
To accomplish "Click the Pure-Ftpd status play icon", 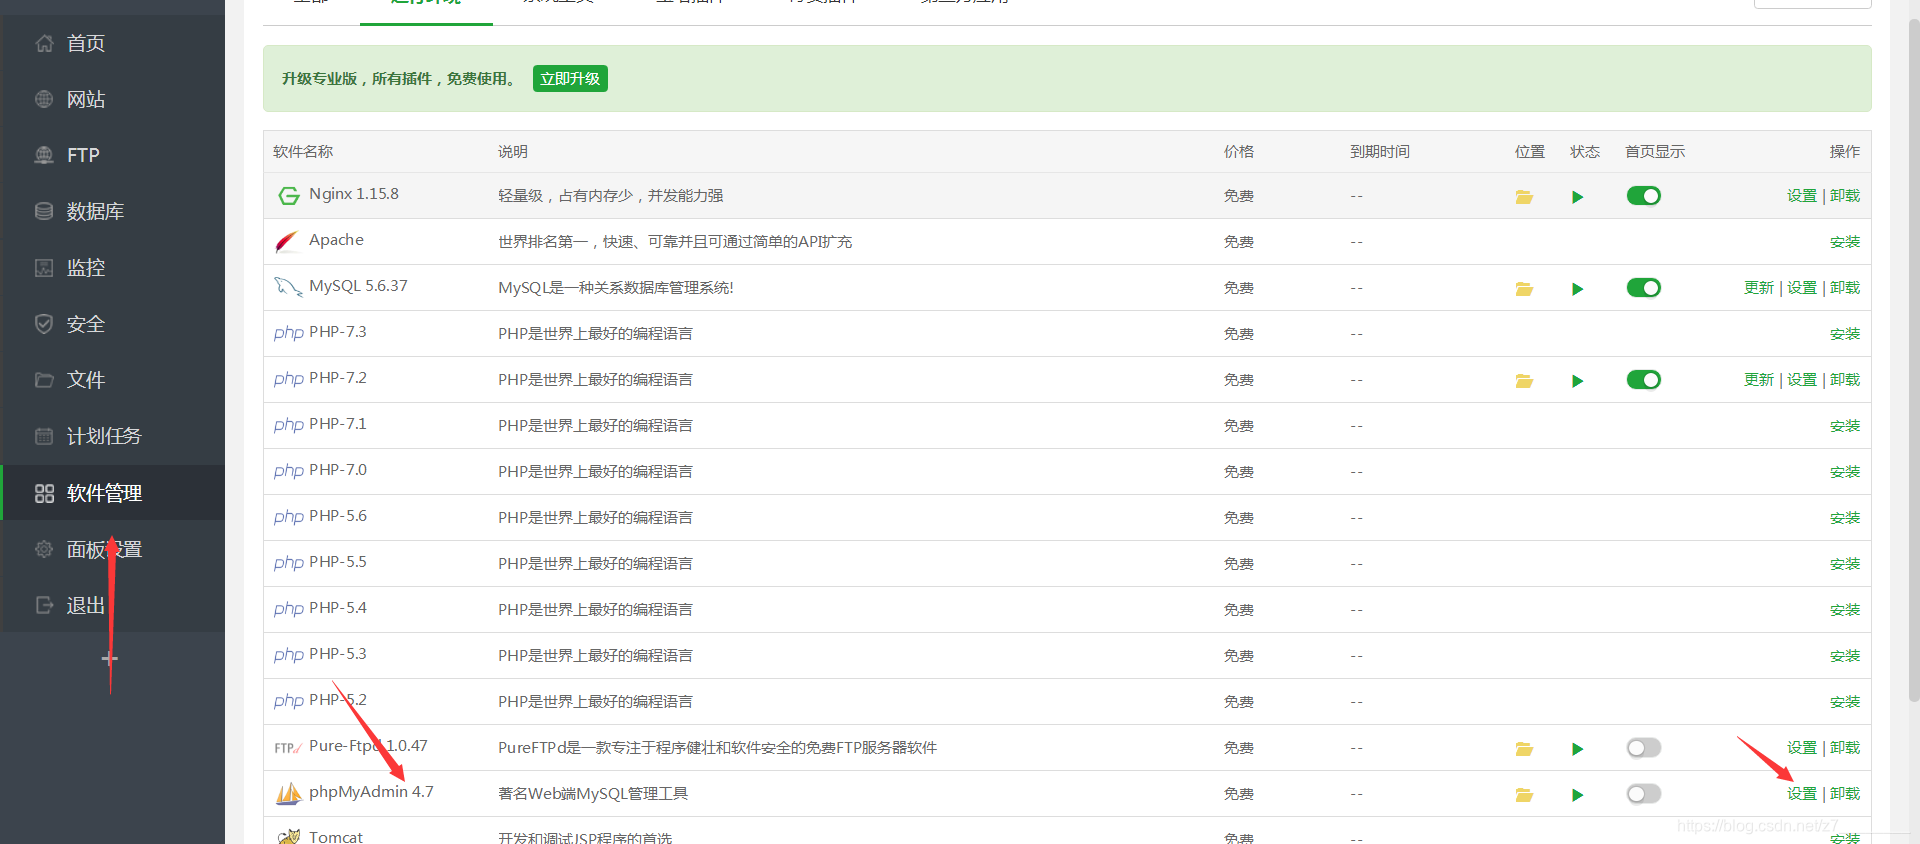I will 1578,749.
